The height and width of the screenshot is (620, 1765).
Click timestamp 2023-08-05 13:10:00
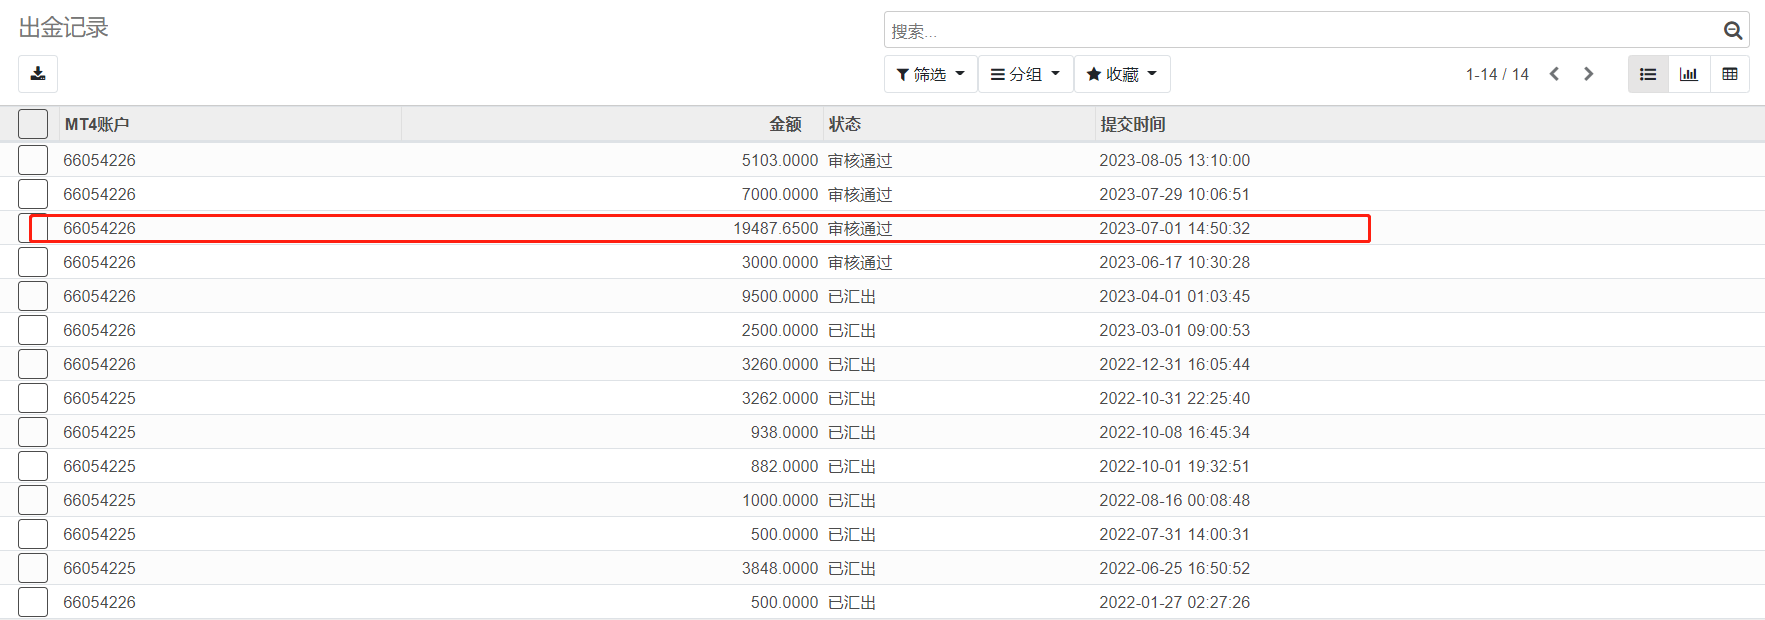[1175, 160]
